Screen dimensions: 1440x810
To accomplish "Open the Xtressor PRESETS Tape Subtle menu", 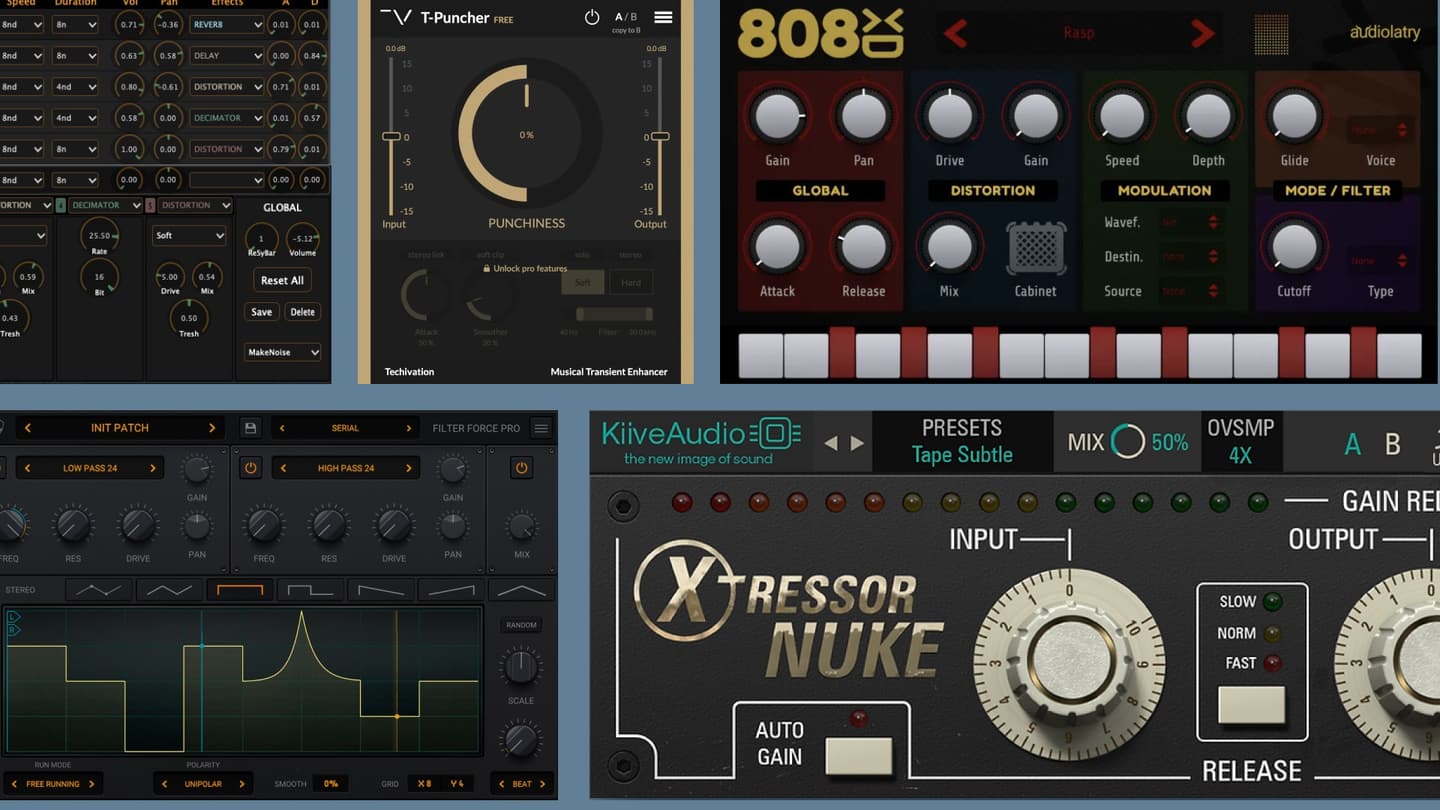I will [x=962, y=442].
